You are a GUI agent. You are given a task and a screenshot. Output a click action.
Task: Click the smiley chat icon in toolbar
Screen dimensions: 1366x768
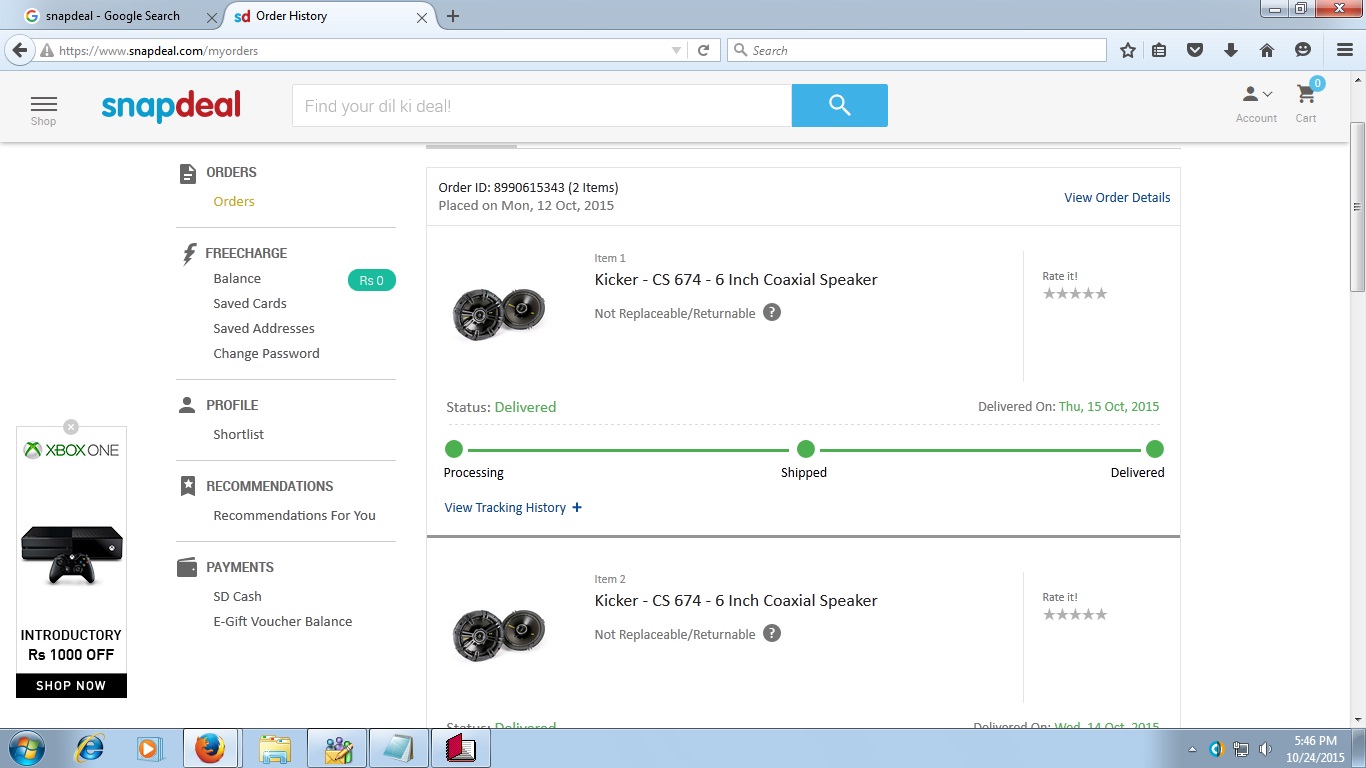pyautogui.click(x=1302, y=50)
